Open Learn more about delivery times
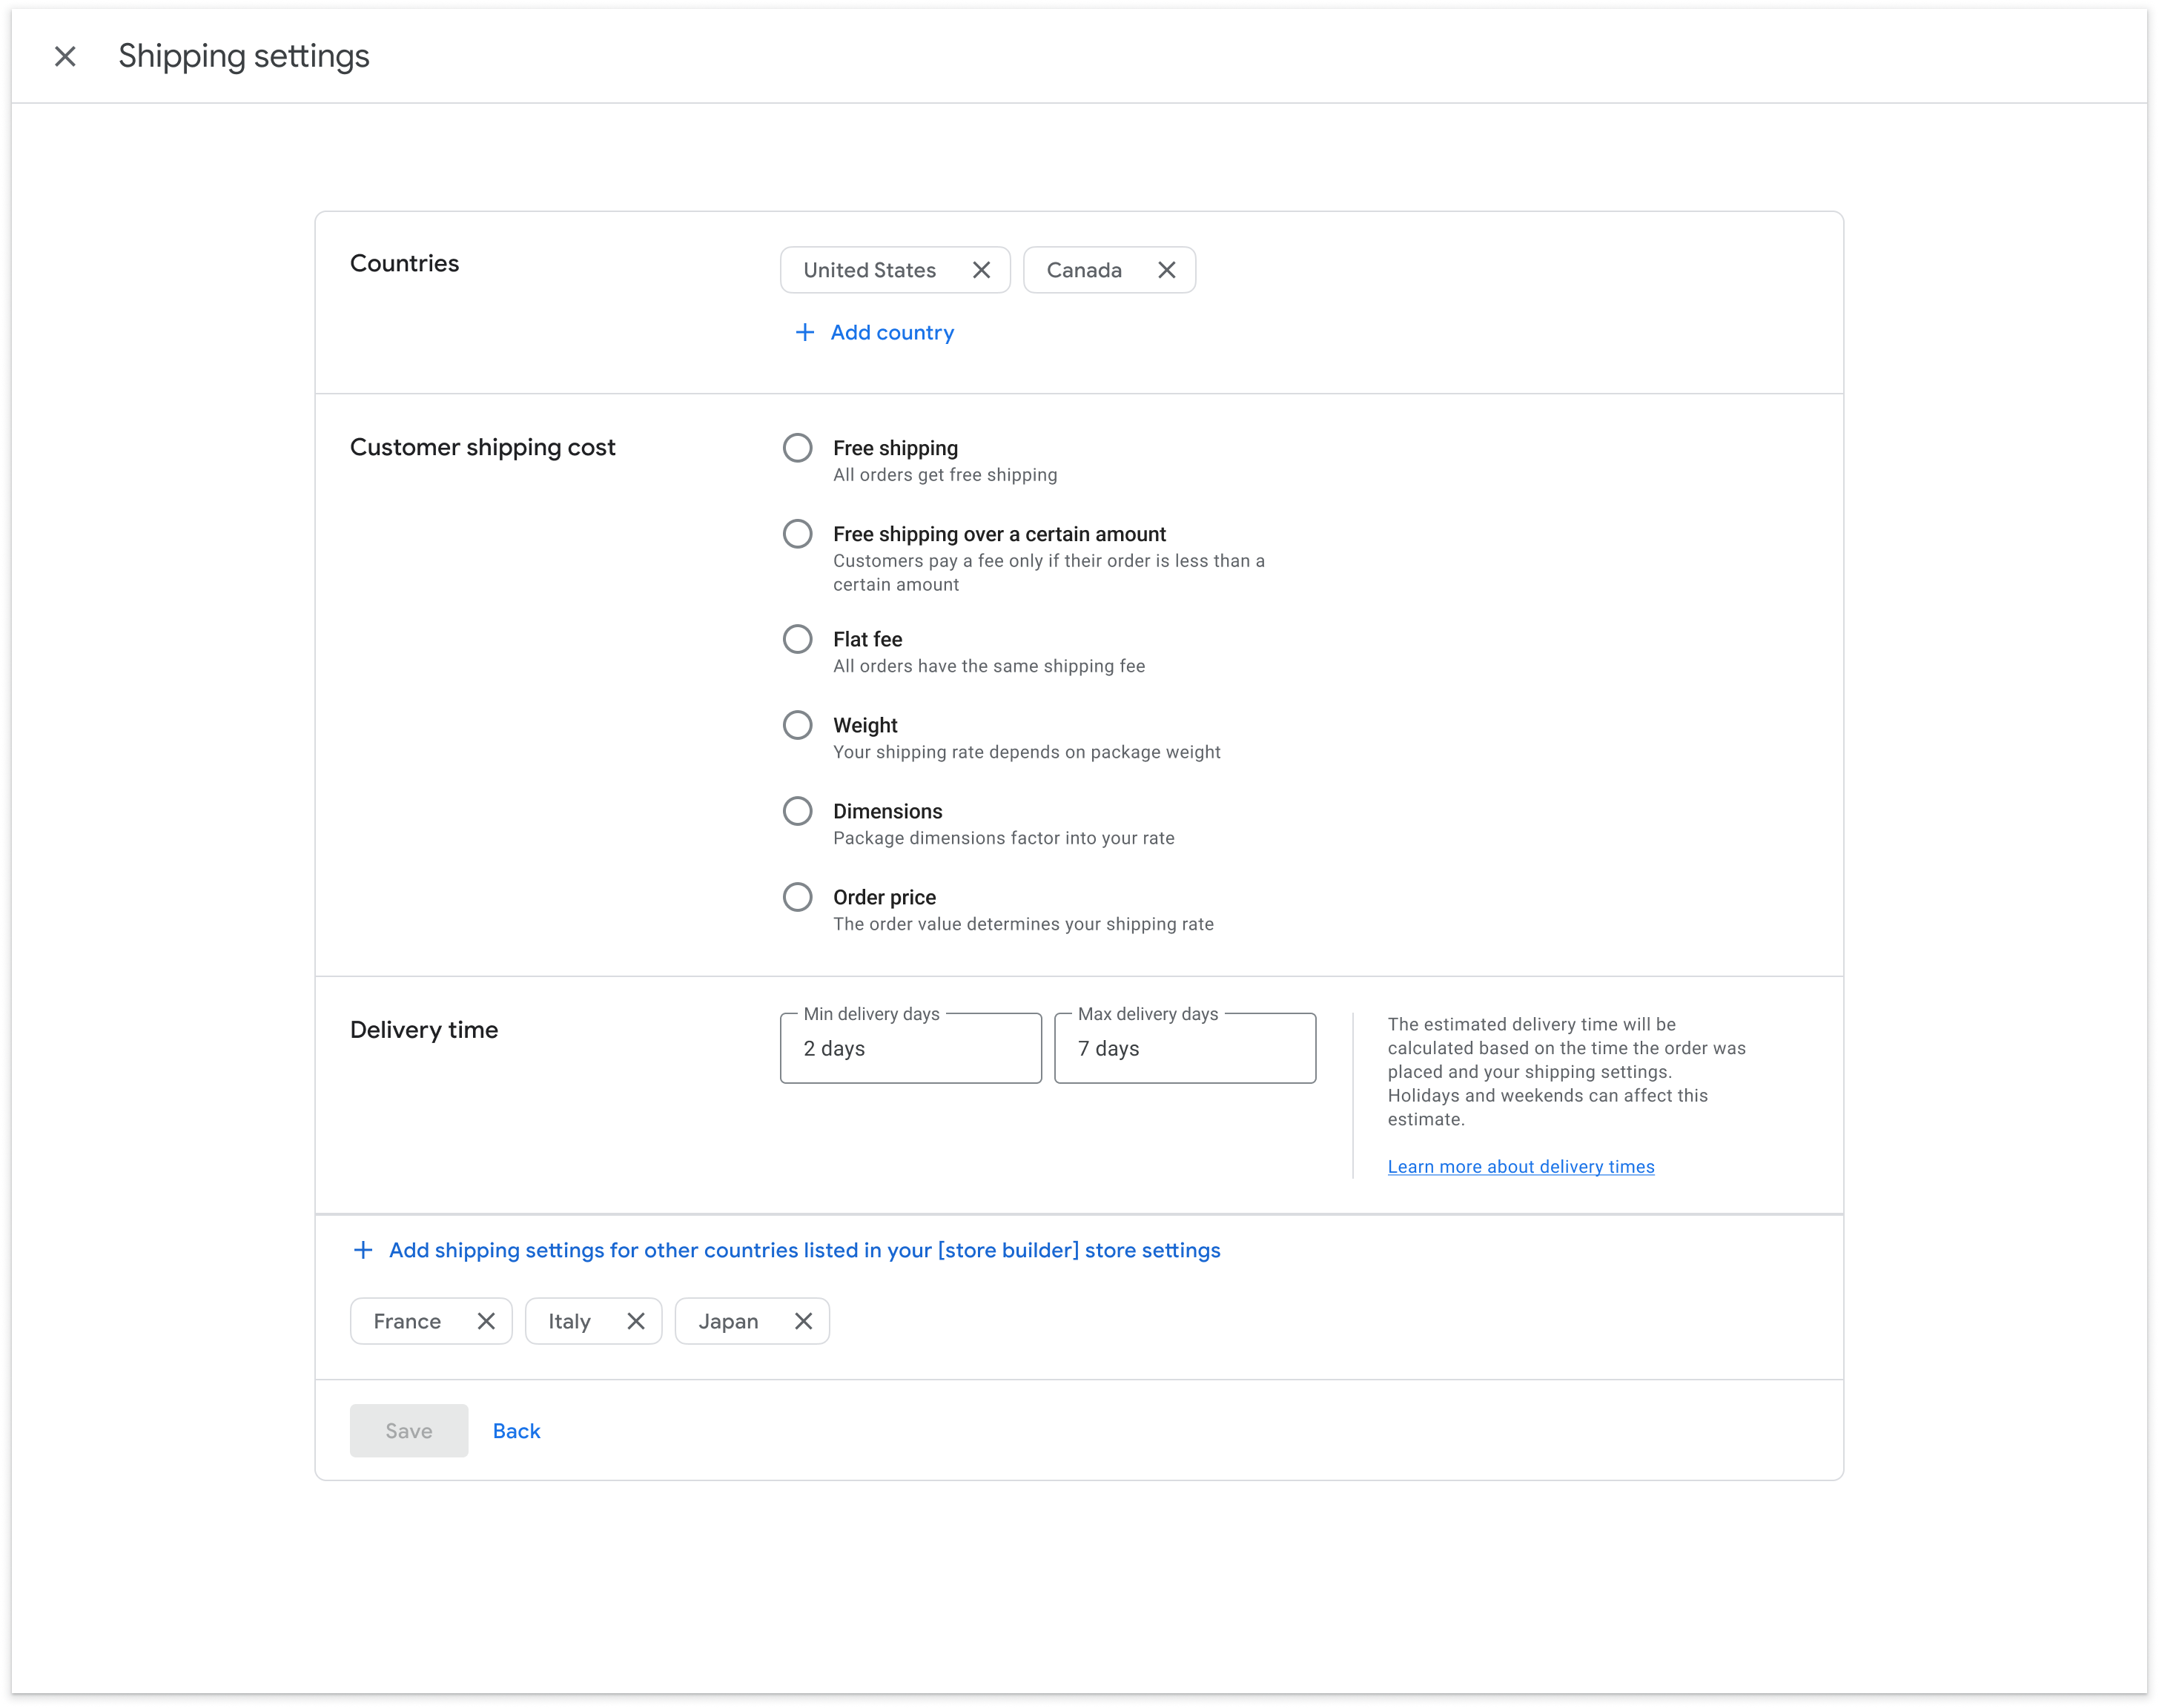 pyautogui.click(x=1520, y=1166)
